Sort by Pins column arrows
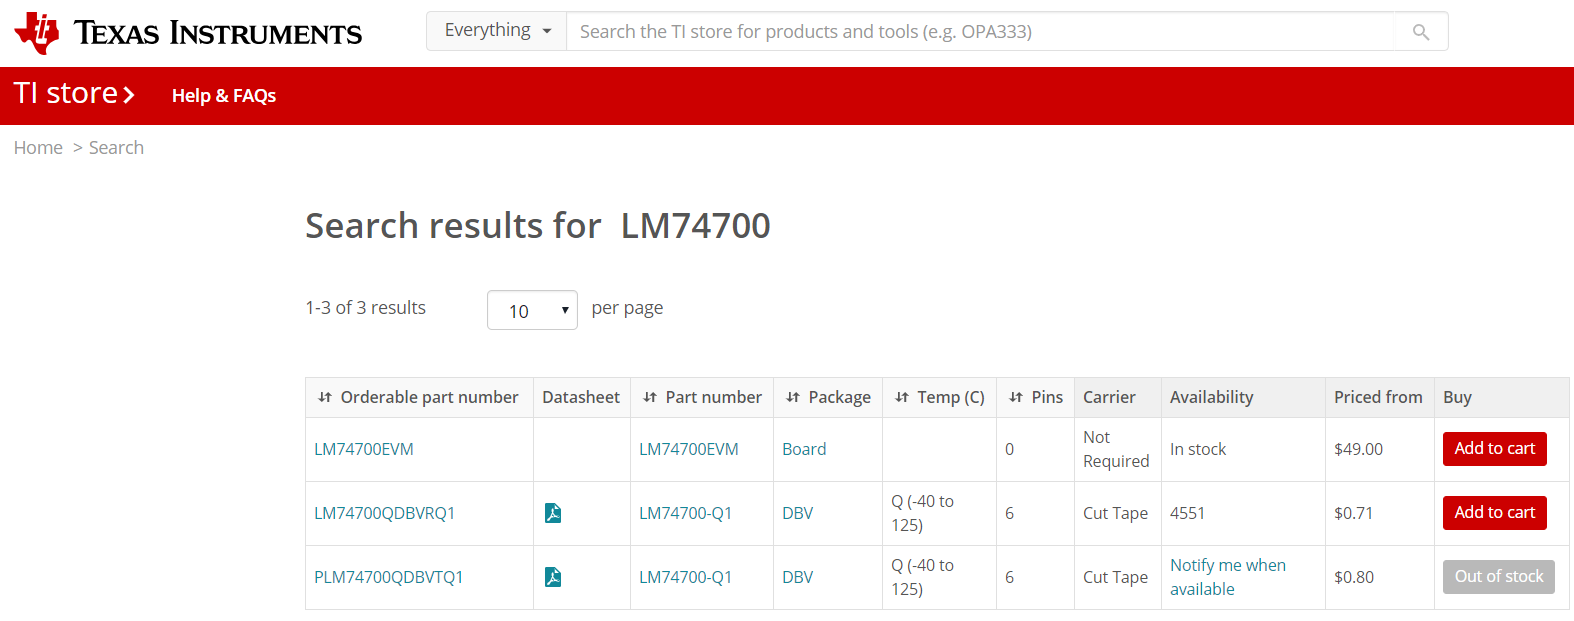Viewport: 1574px width, 621px height. pos(1015,397)
